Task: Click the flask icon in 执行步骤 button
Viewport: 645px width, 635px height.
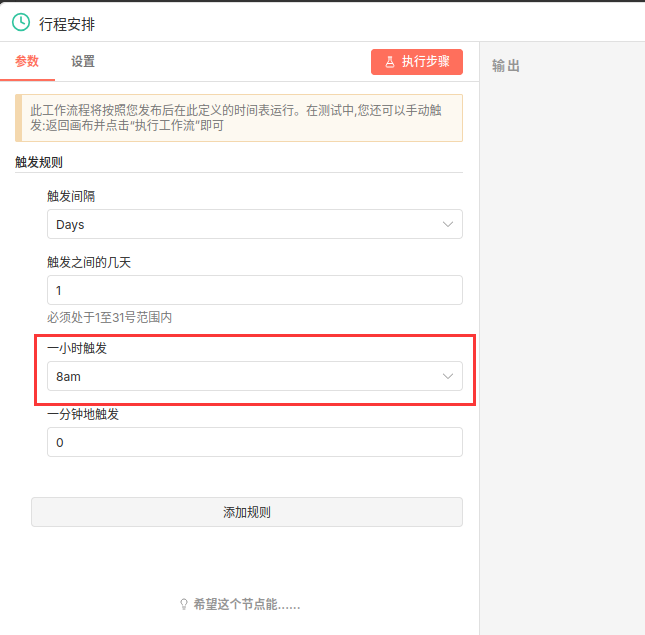Action: [390, 62]
